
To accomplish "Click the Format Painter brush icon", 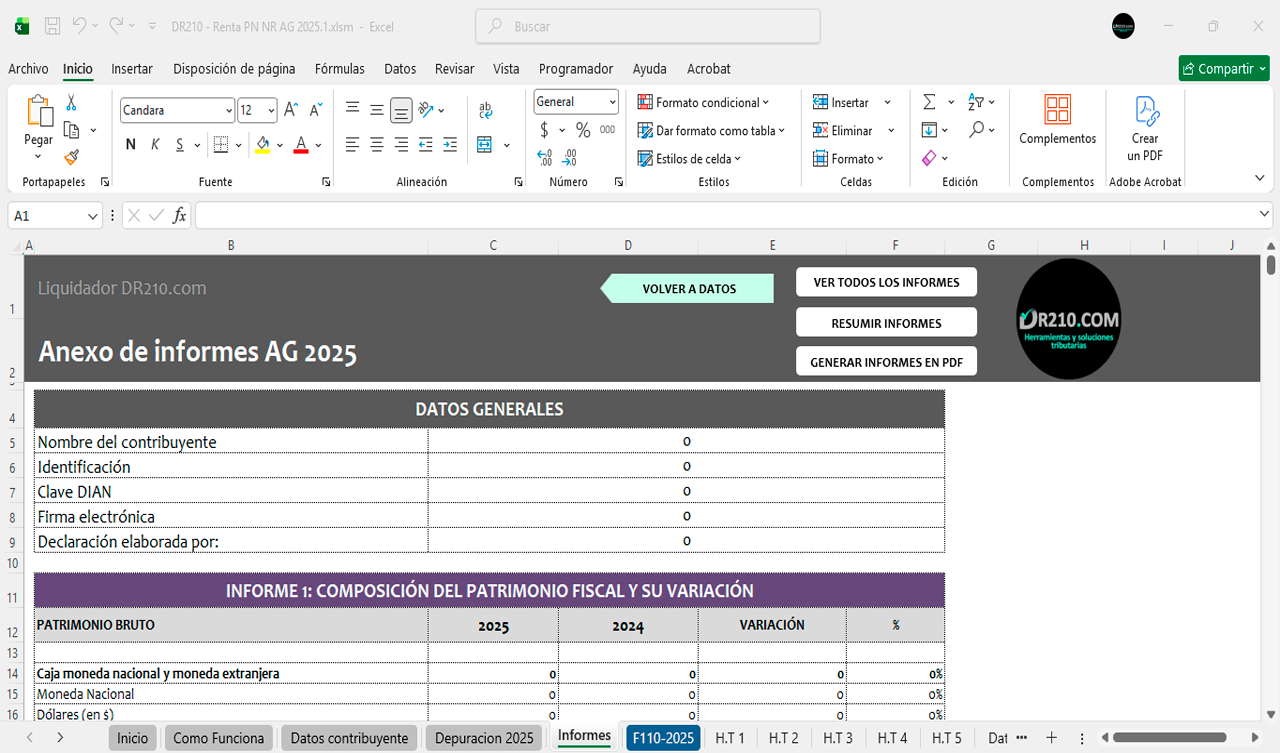I will coord(71,157).
